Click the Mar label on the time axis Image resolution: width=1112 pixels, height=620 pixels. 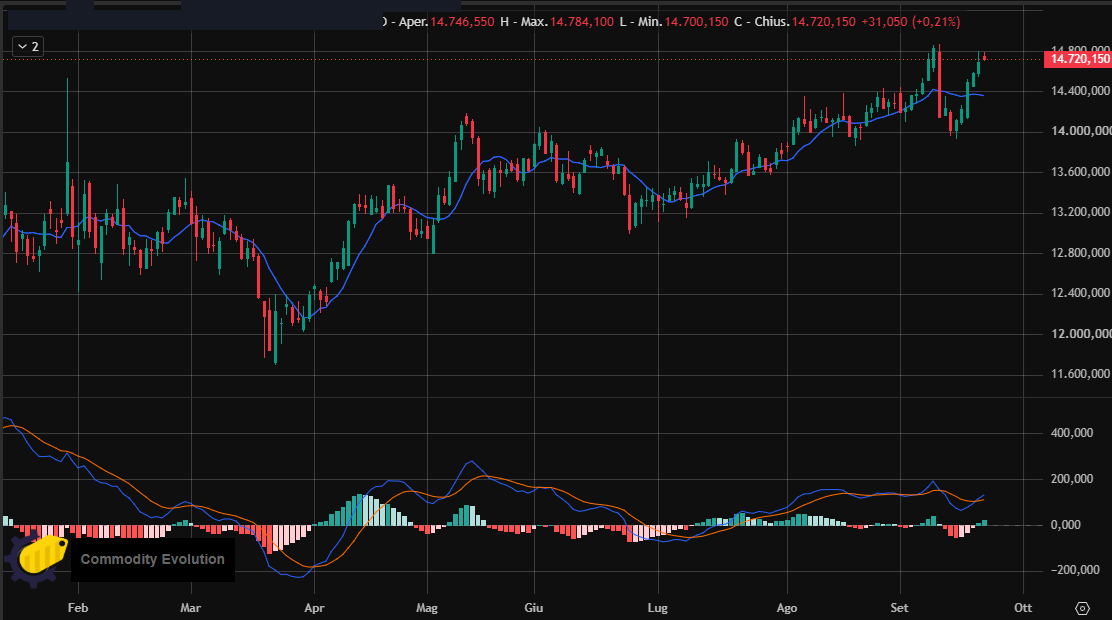[x=191, y=608]
